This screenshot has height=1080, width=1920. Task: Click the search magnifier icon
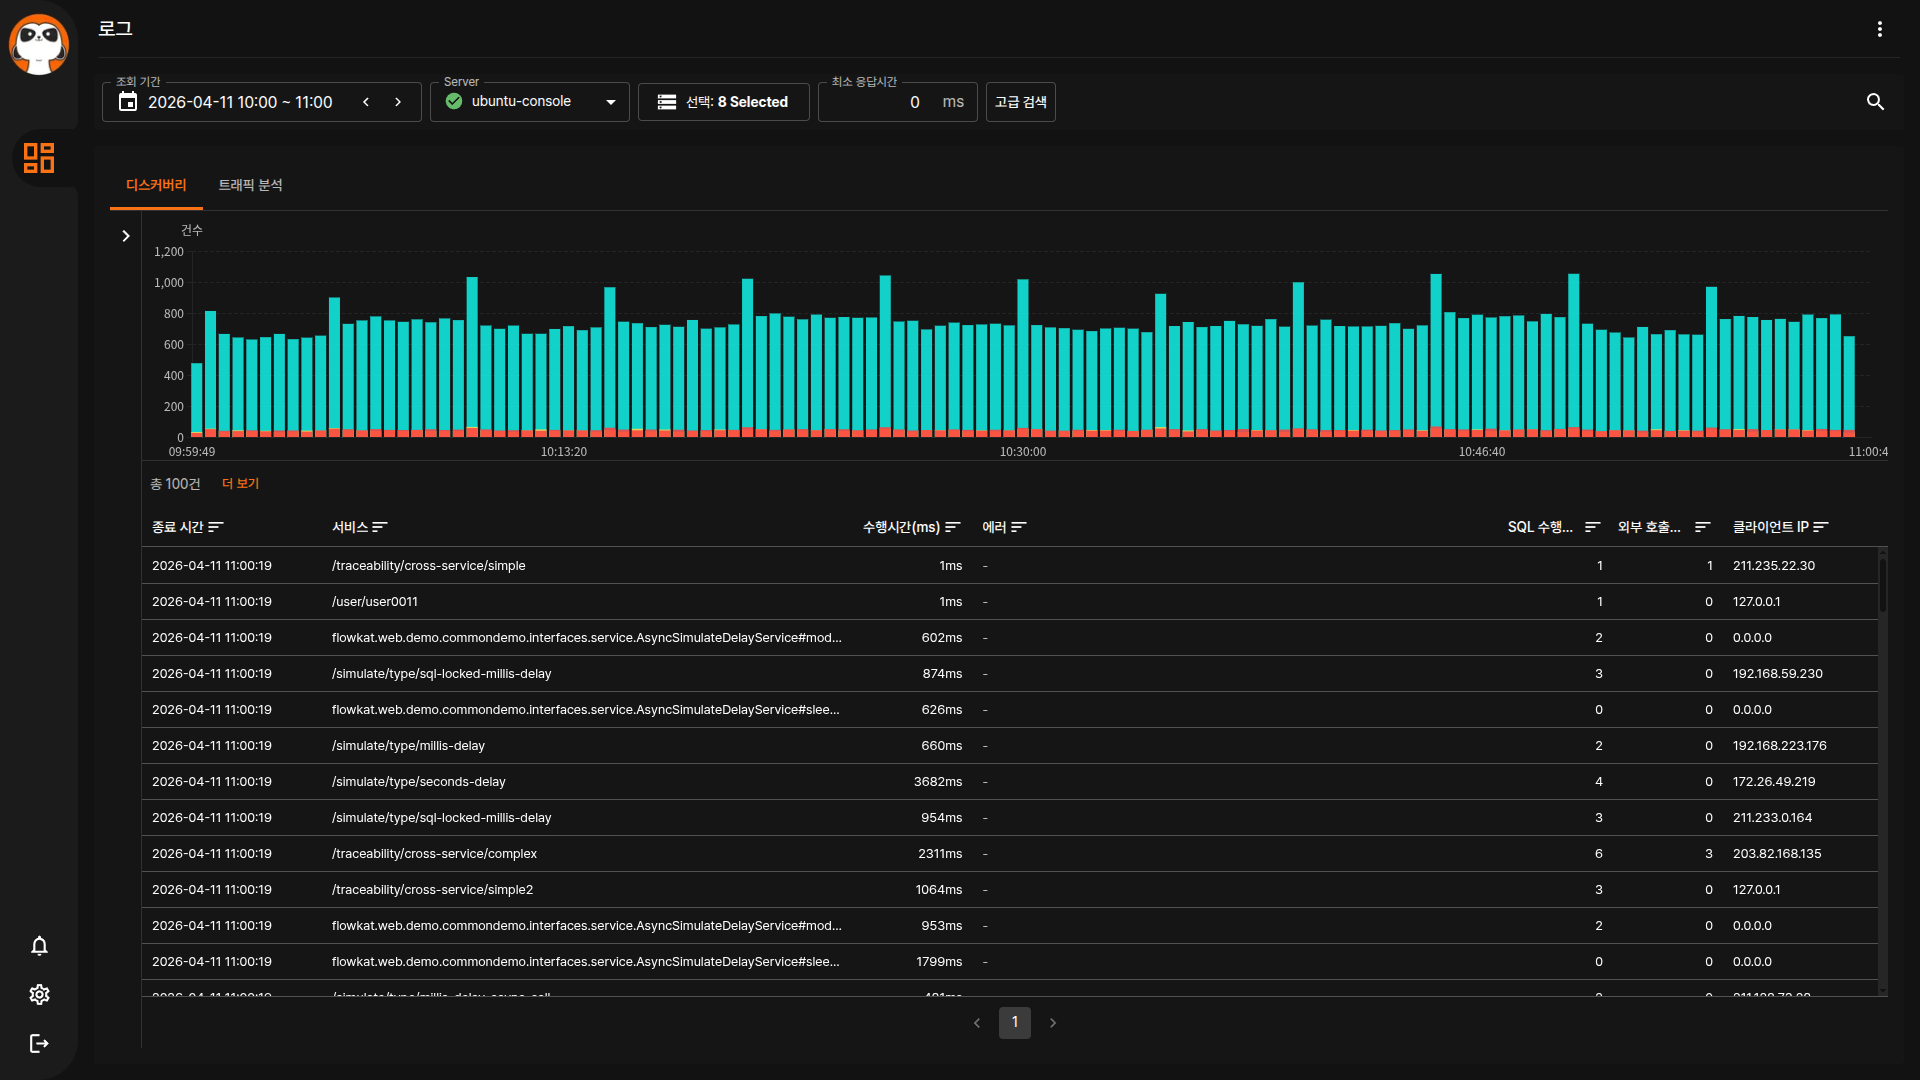click(x=1875, y=102)
